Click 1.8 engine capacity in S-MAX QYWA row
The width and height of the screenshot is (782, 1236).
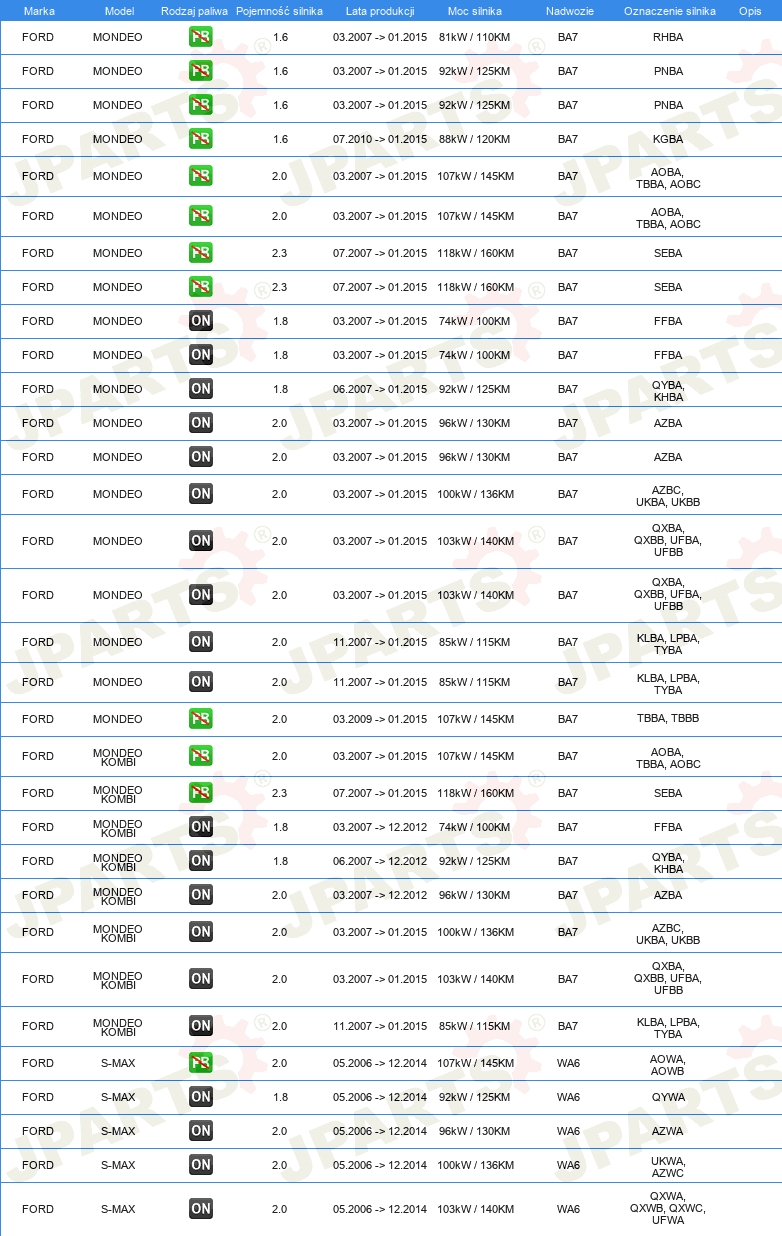[280, 1097]
